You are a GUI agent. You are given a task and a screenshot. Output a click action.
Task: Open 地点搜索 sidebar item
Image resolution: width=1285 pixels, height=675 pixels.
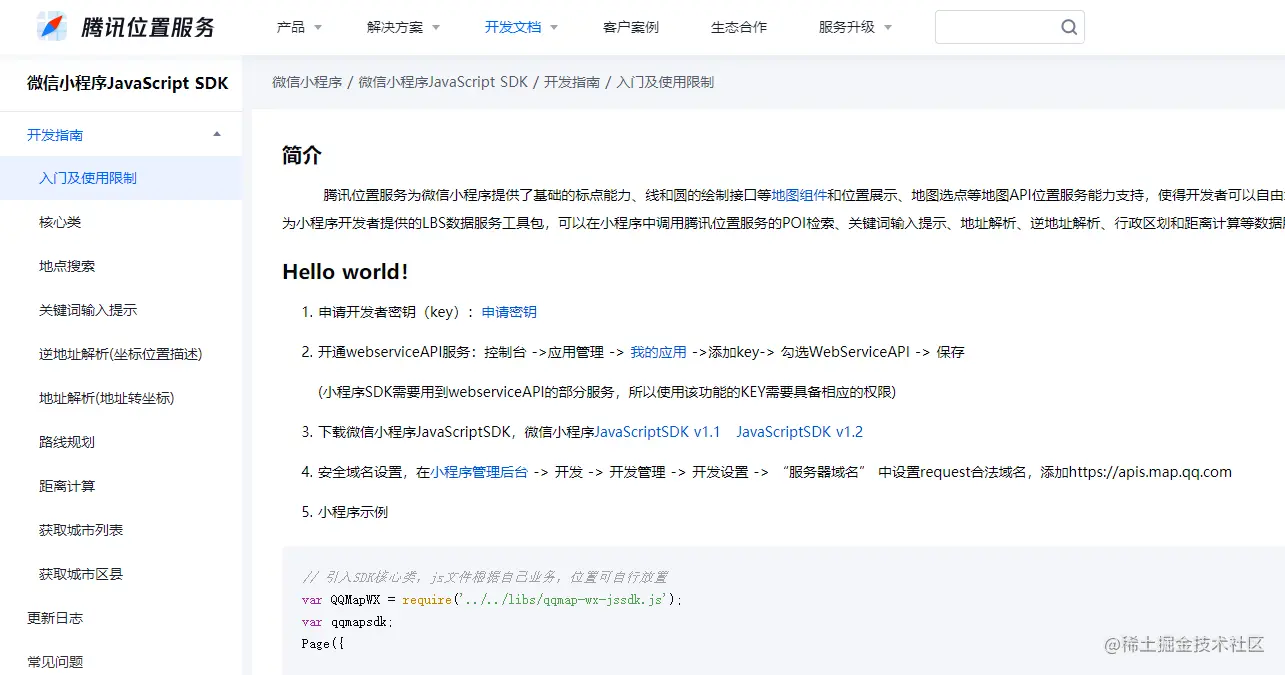[67, 266]
